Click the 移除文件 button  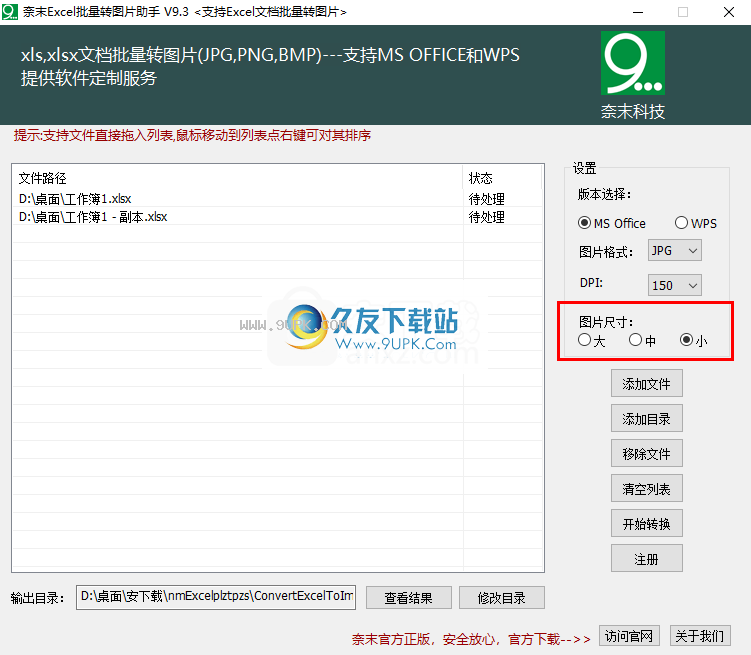click(x=647, y=453)
